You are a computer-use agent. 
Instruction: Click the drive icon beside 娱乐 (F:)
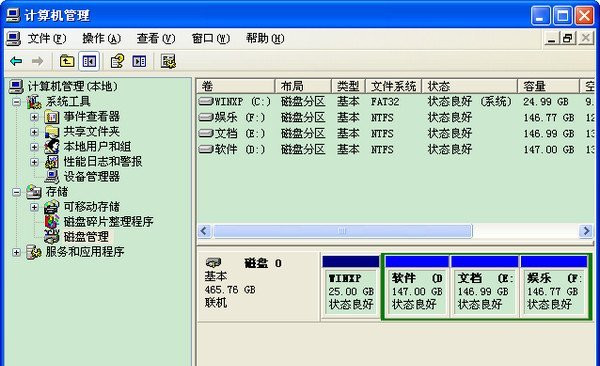206,117
